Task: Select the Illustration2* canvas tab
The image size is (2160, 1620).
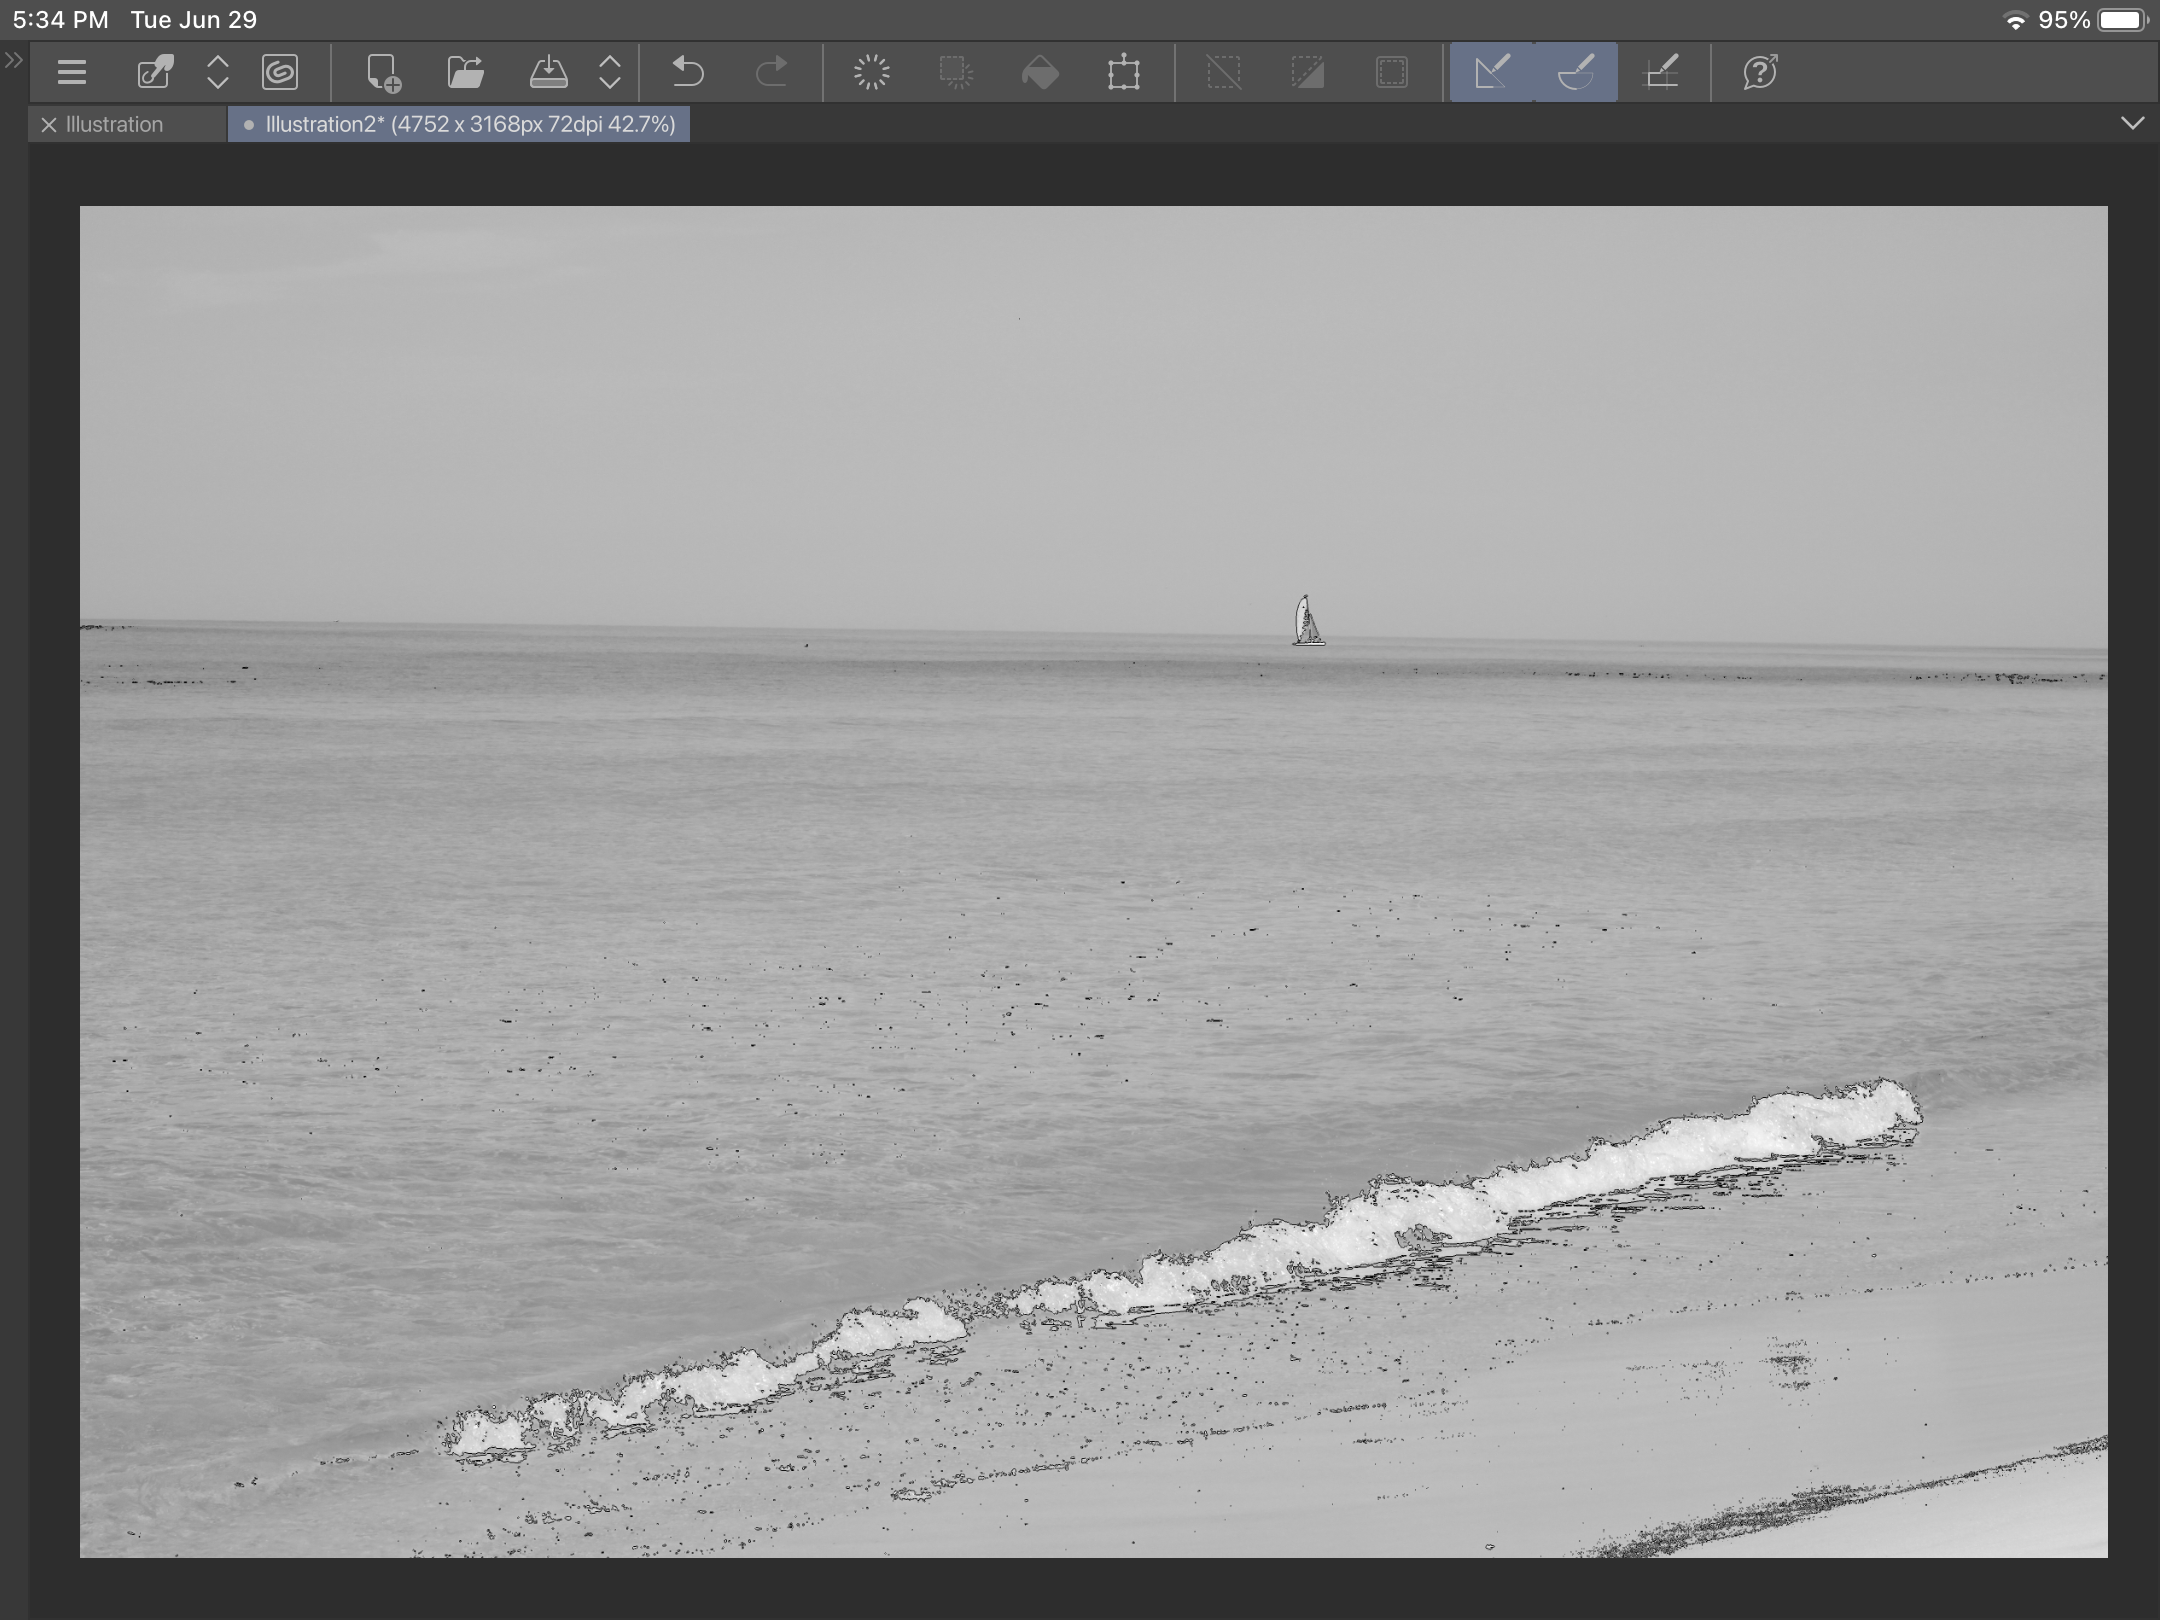Action: [459, 125]
